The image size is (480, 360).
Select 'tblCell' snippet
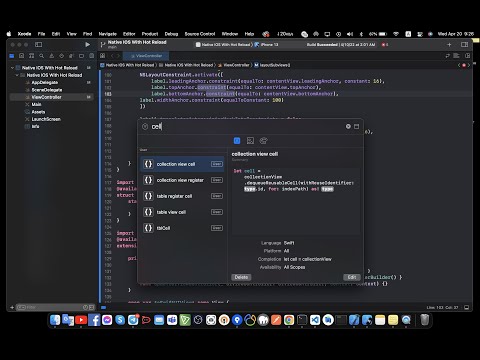click(x=182, y=228)
